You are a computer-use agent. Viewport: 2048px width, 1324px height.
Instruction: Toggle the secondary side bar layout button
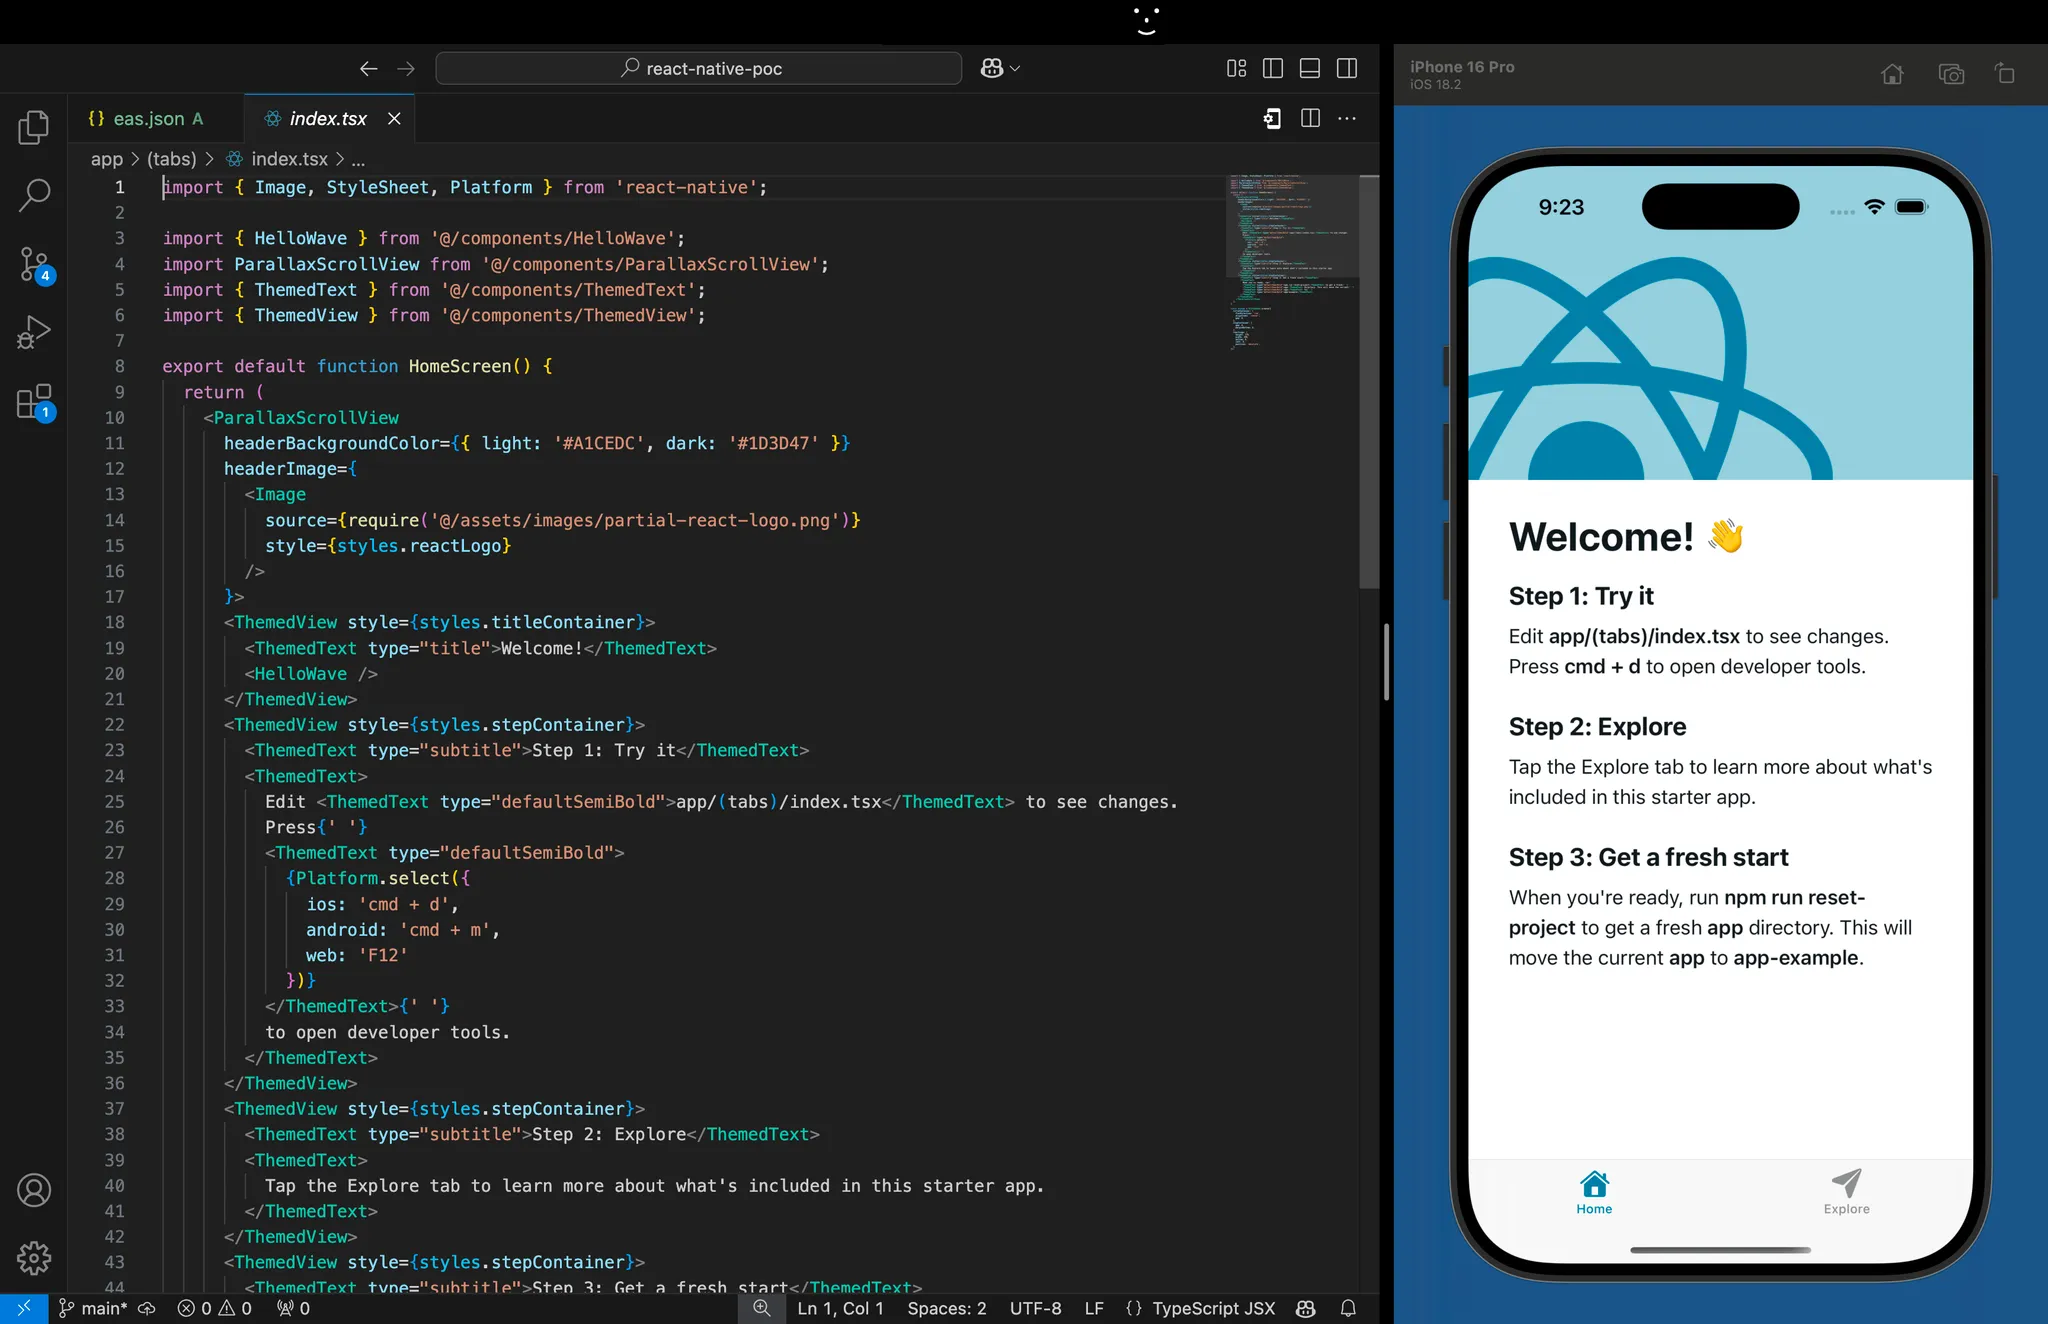pos(1346,68)
